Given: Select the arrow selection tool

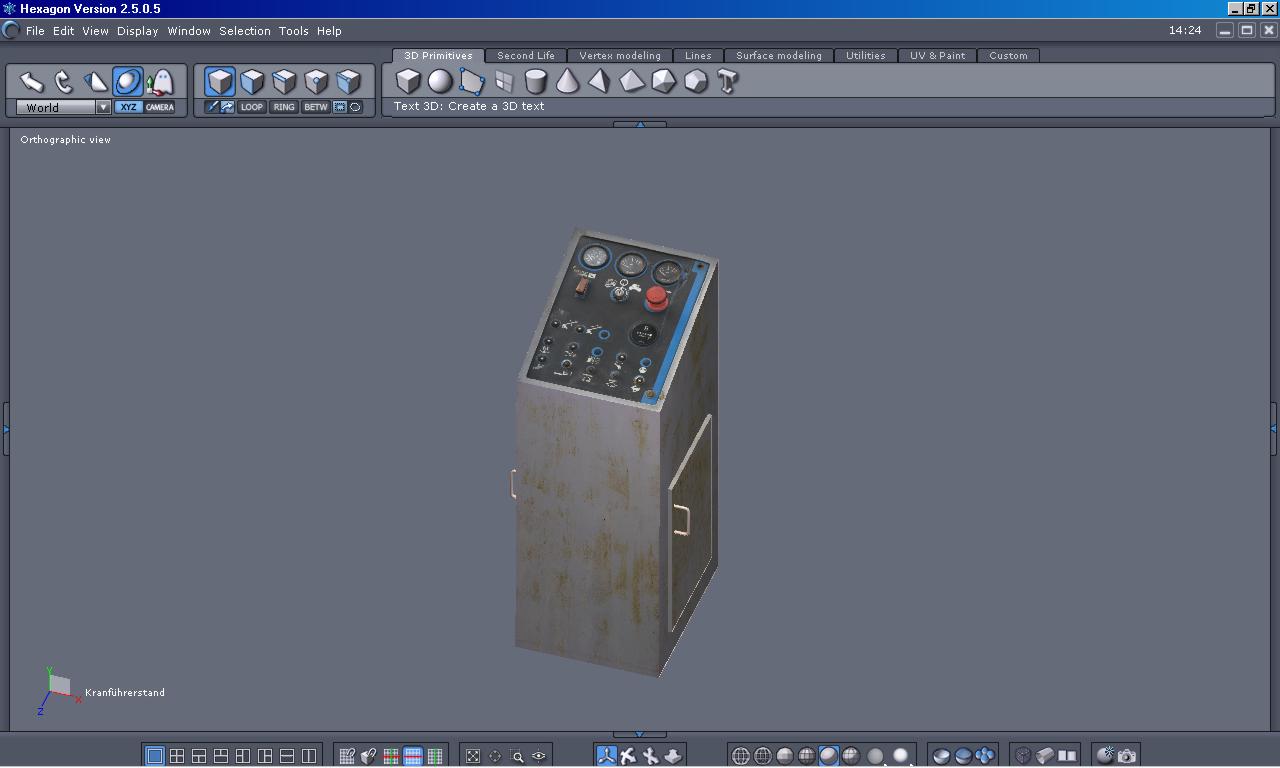Looking at the screenshot, I should pos(32,82).
